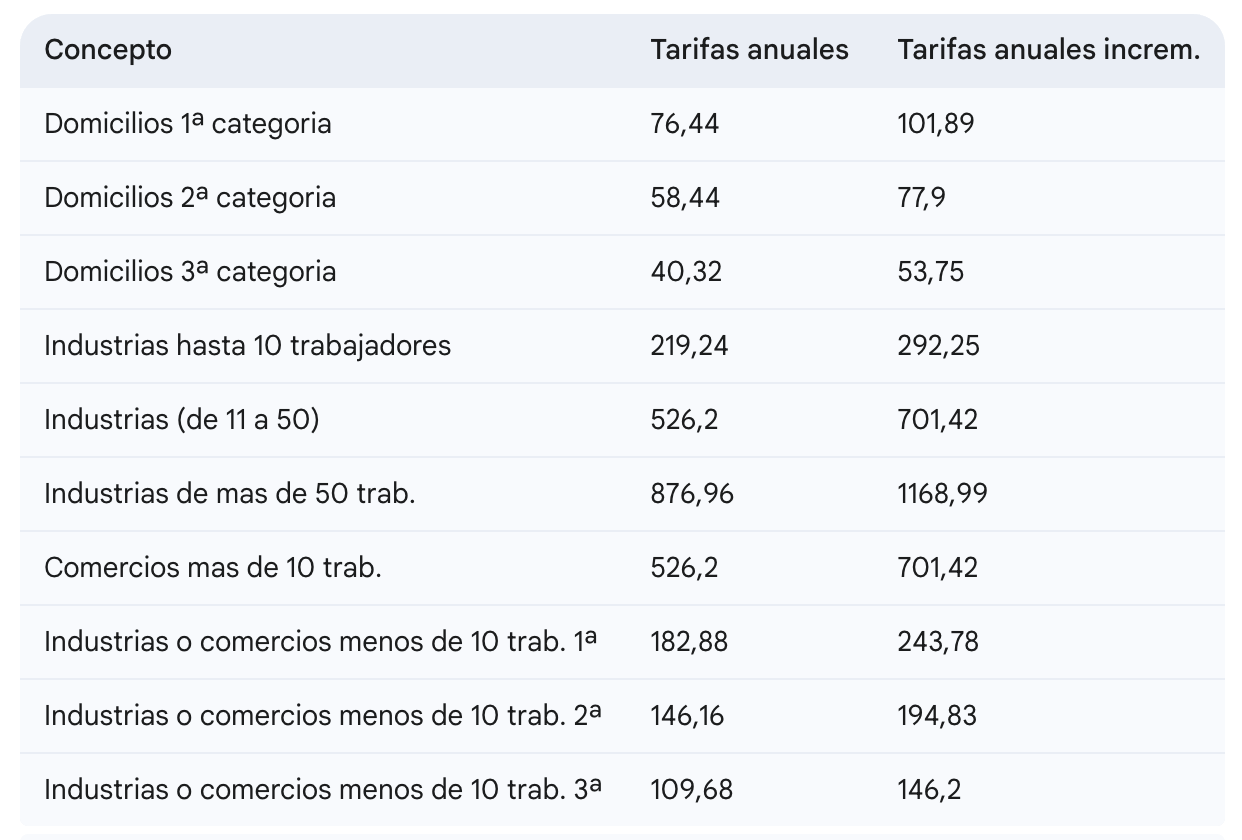This screenshot has height=840, width=1242.
Task: Click Comercios mas de 10 trab. cell
Action: (x=212, y=568)
